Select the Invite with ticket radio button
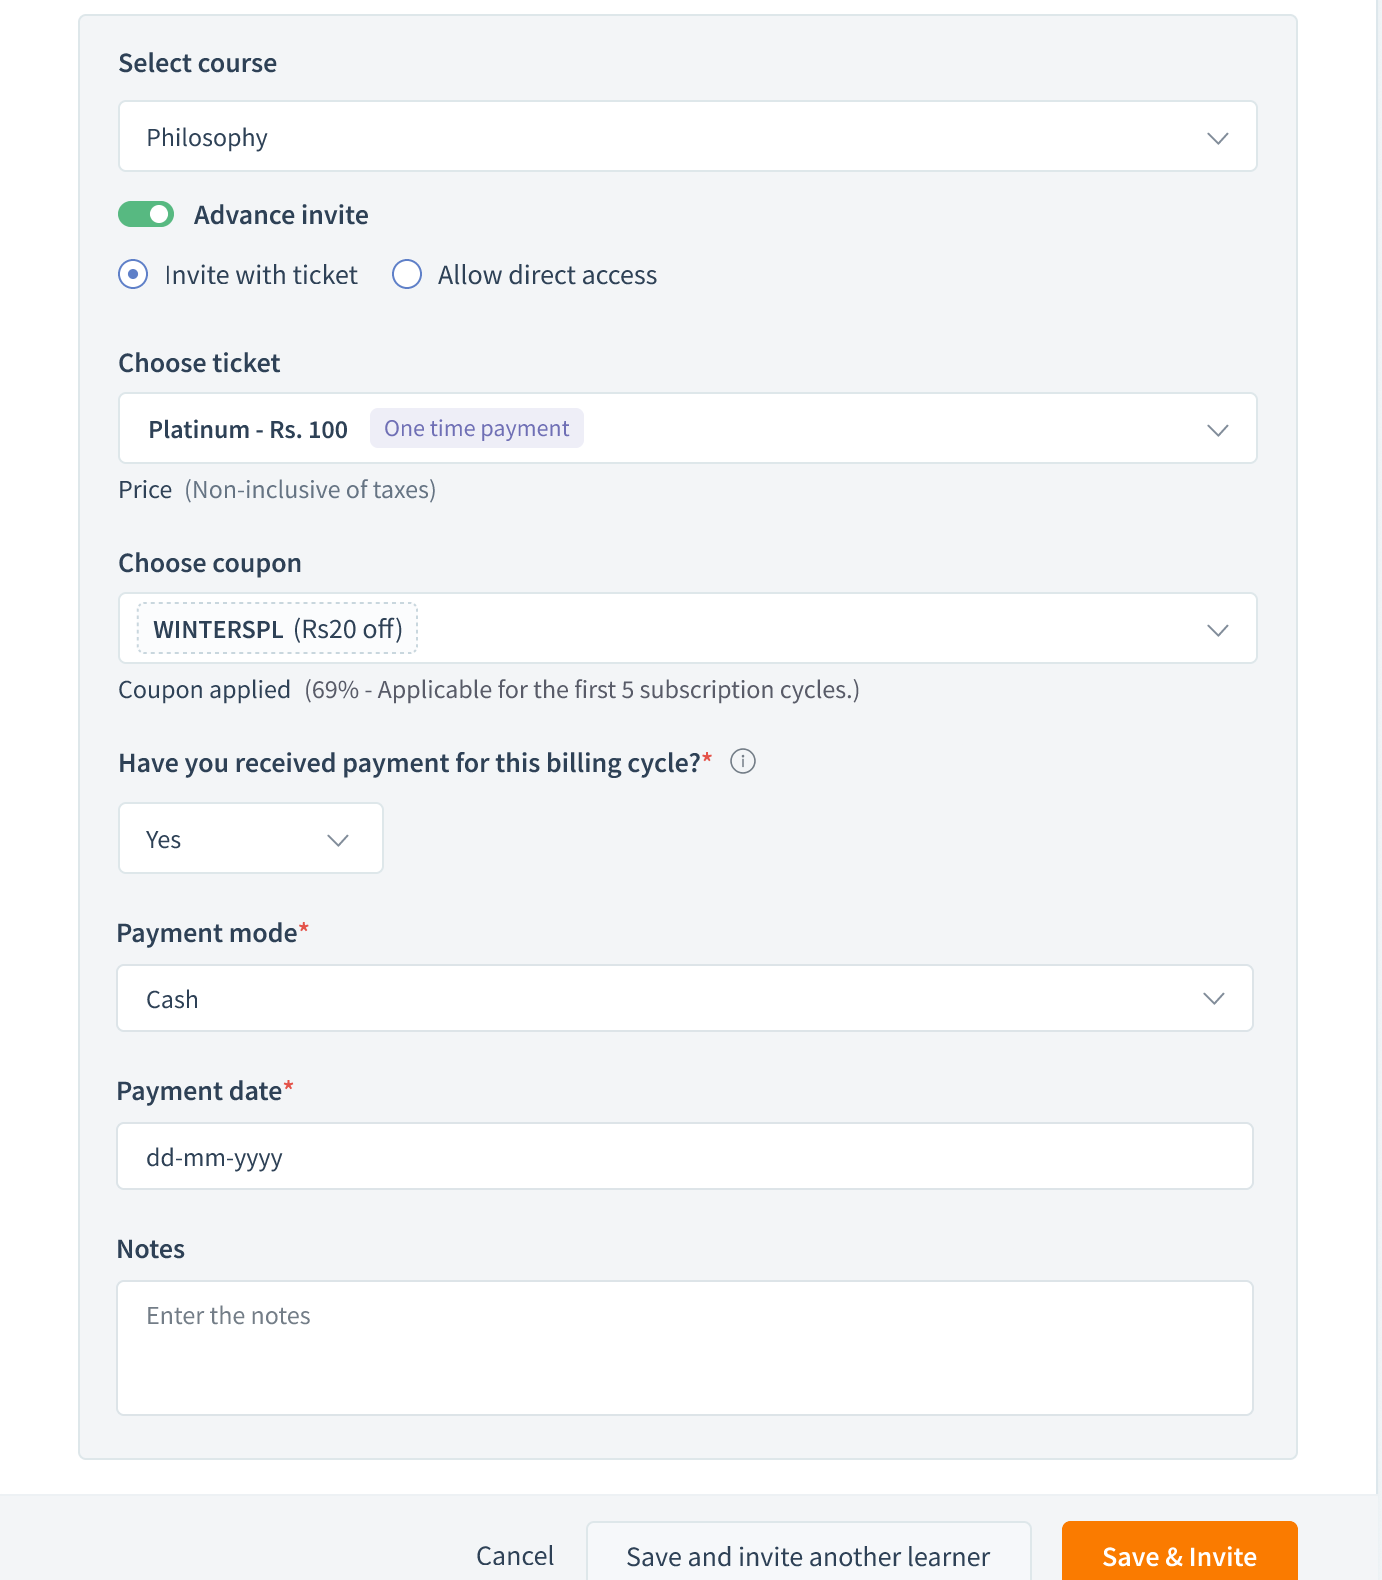1382x1580 pixels. 133,275
